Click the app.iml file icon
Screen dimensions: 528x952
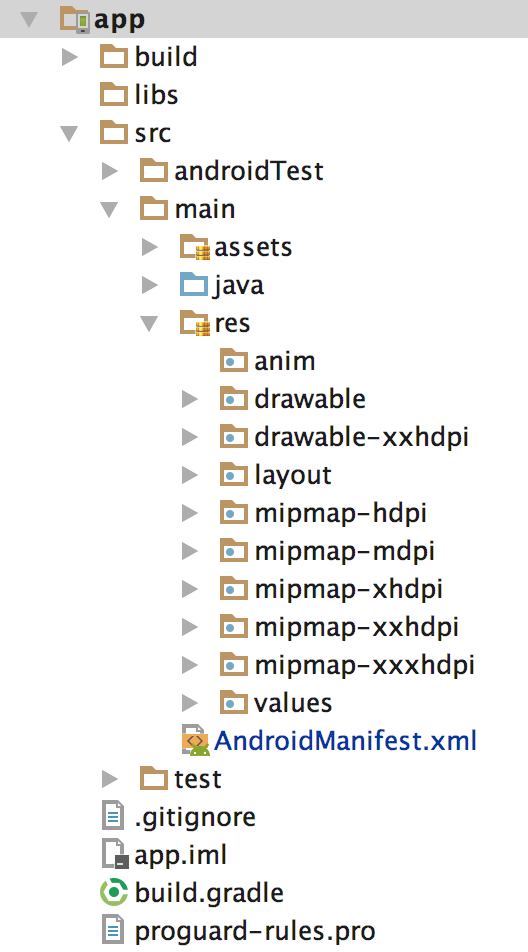[x=115, y=855]
